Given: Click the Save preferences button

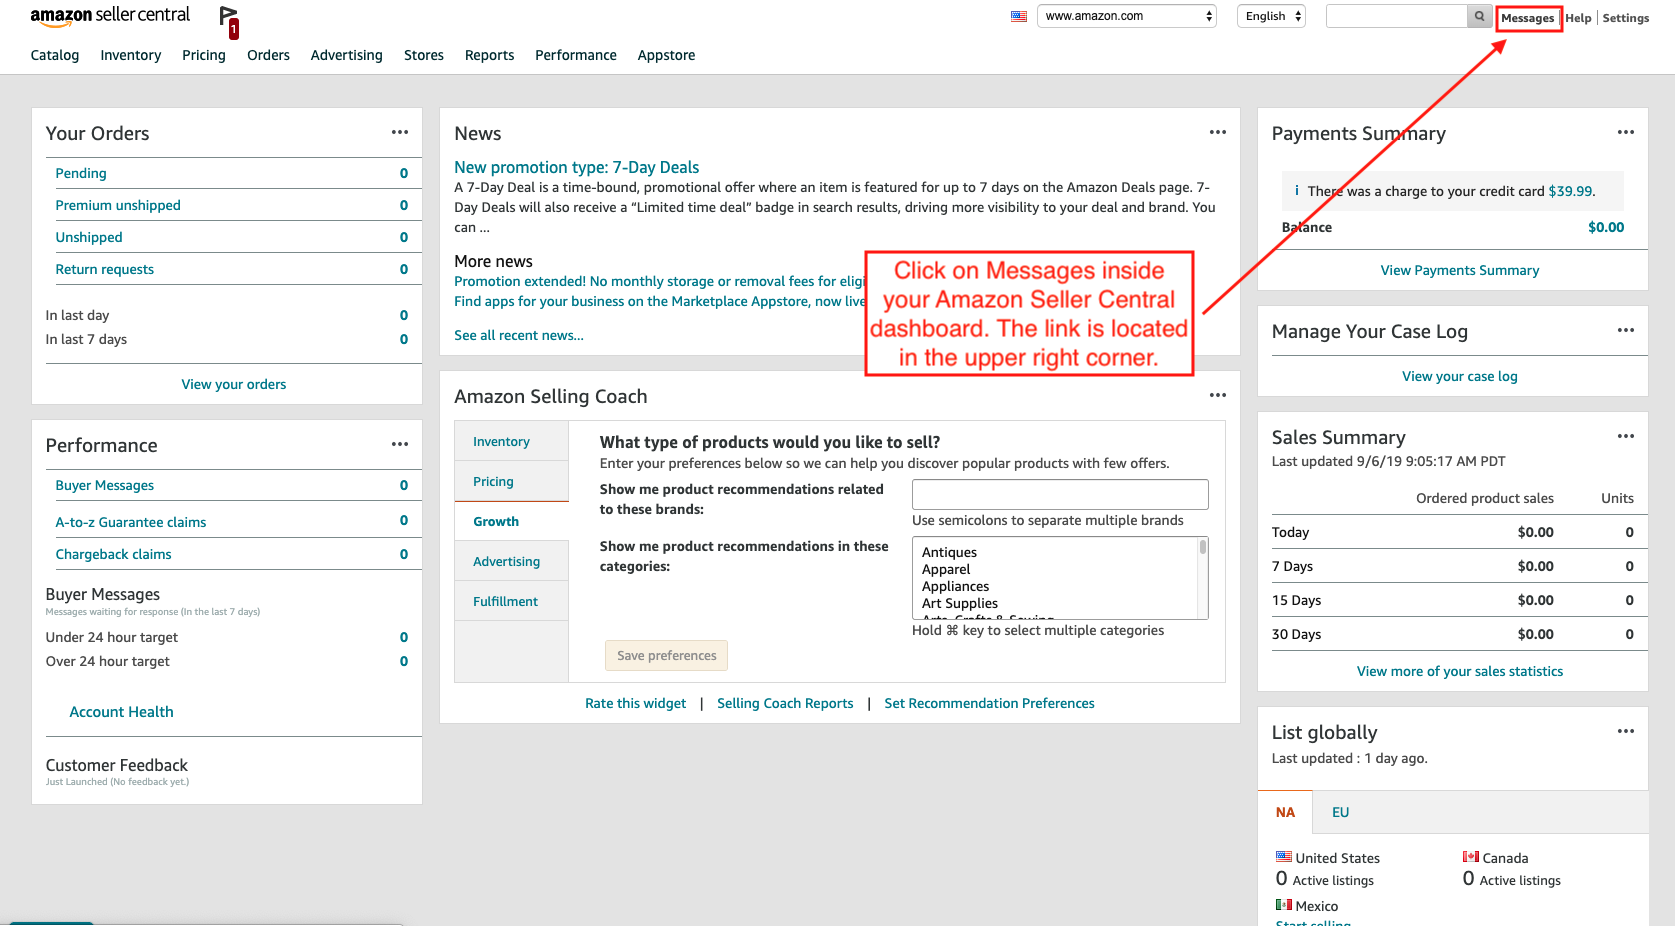Looking at the screenshot, I should (666, 655).
